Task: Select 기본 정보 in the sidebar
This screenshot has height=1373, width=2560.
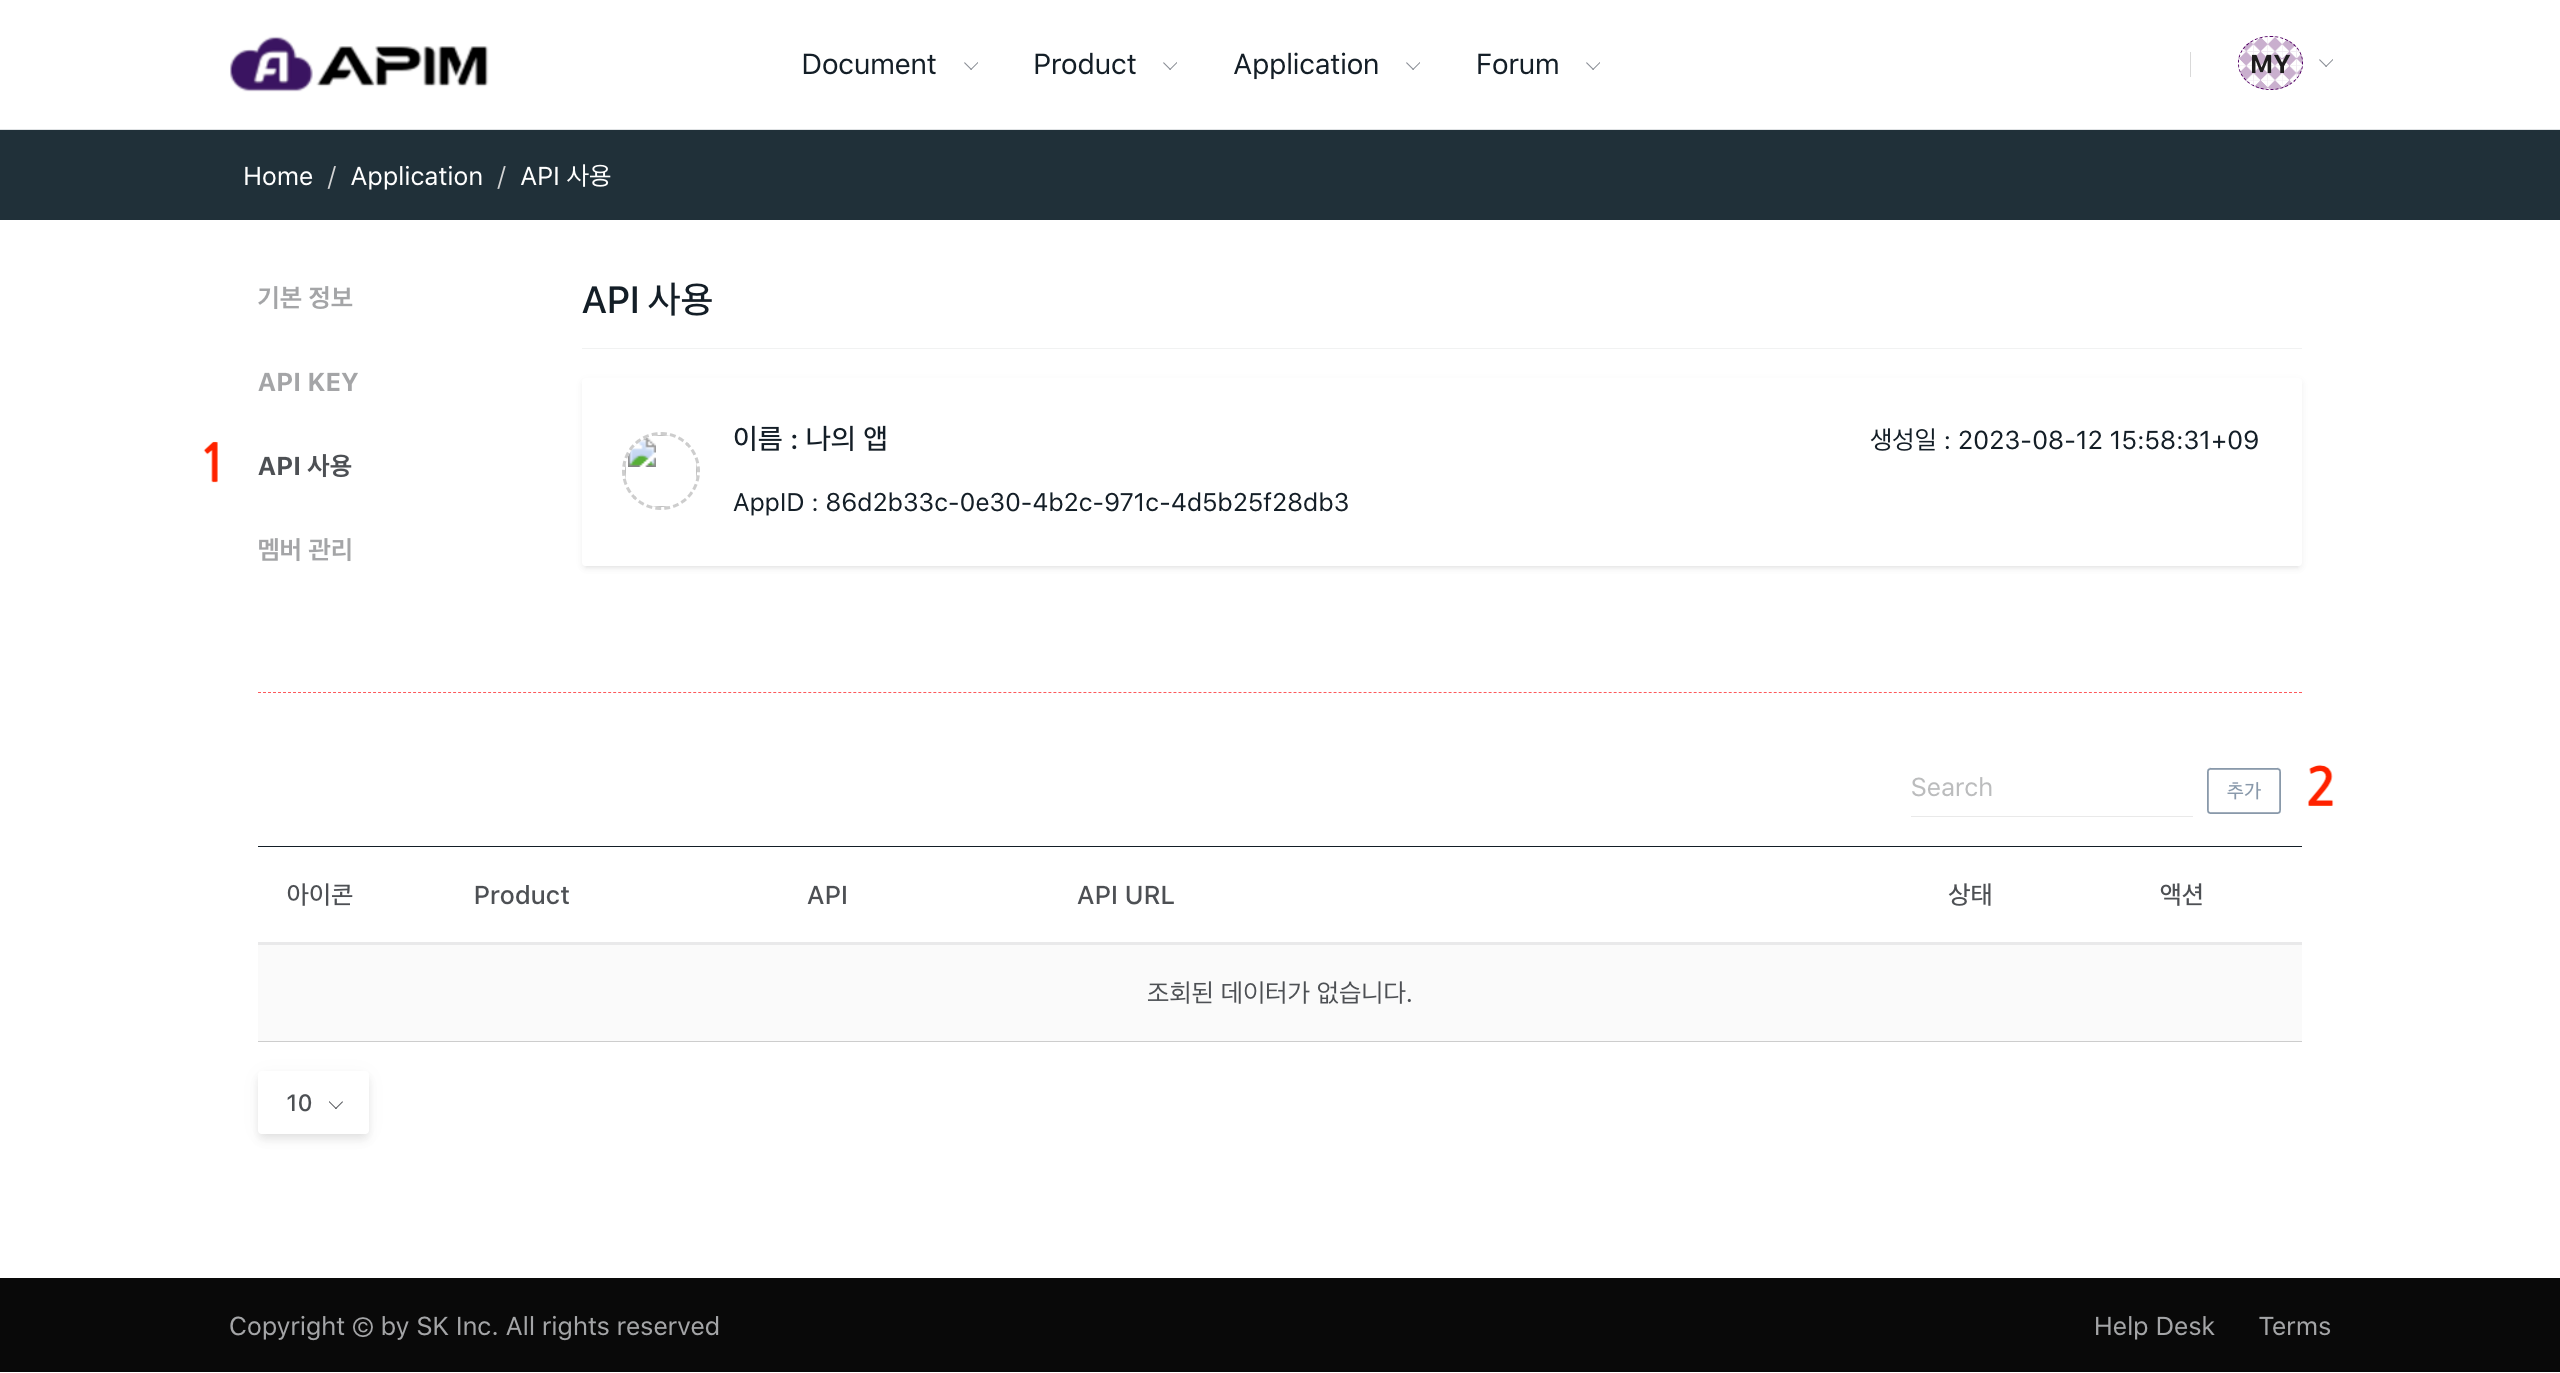Action: (305, 297)
